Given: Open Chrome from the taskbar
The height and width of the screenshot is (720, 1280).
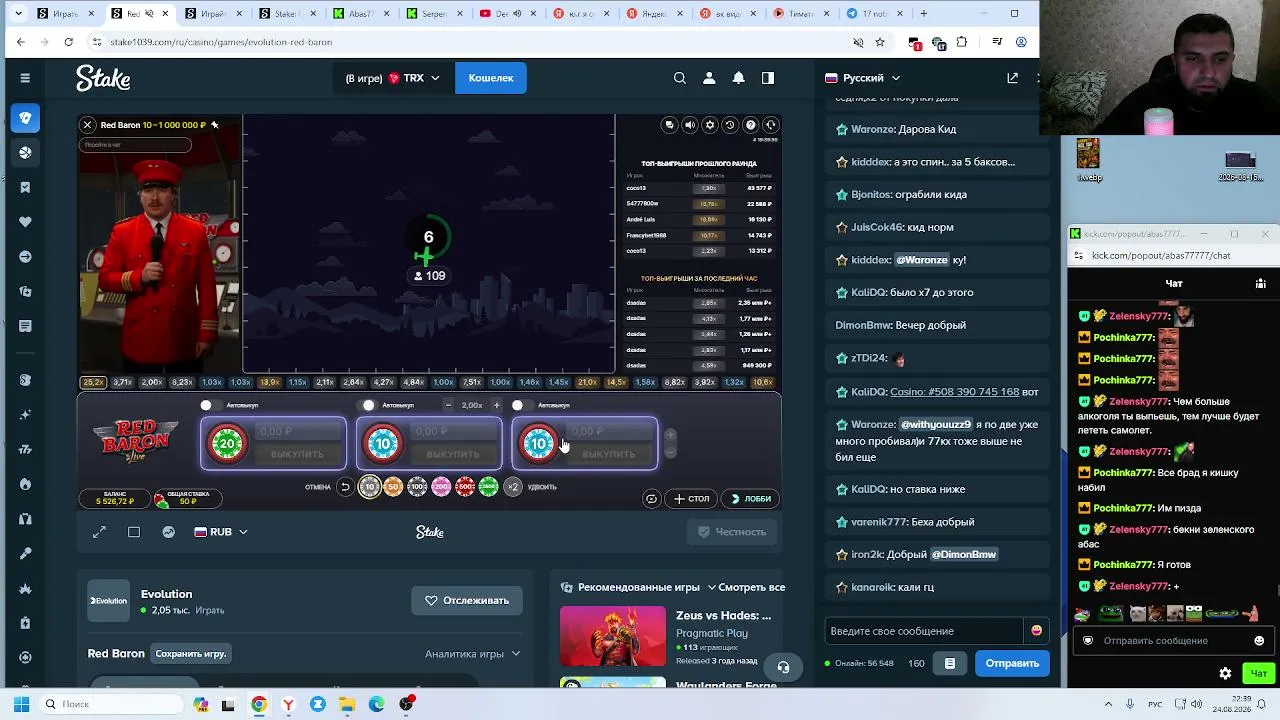Looking at the screenshot, I should [259, 704].
